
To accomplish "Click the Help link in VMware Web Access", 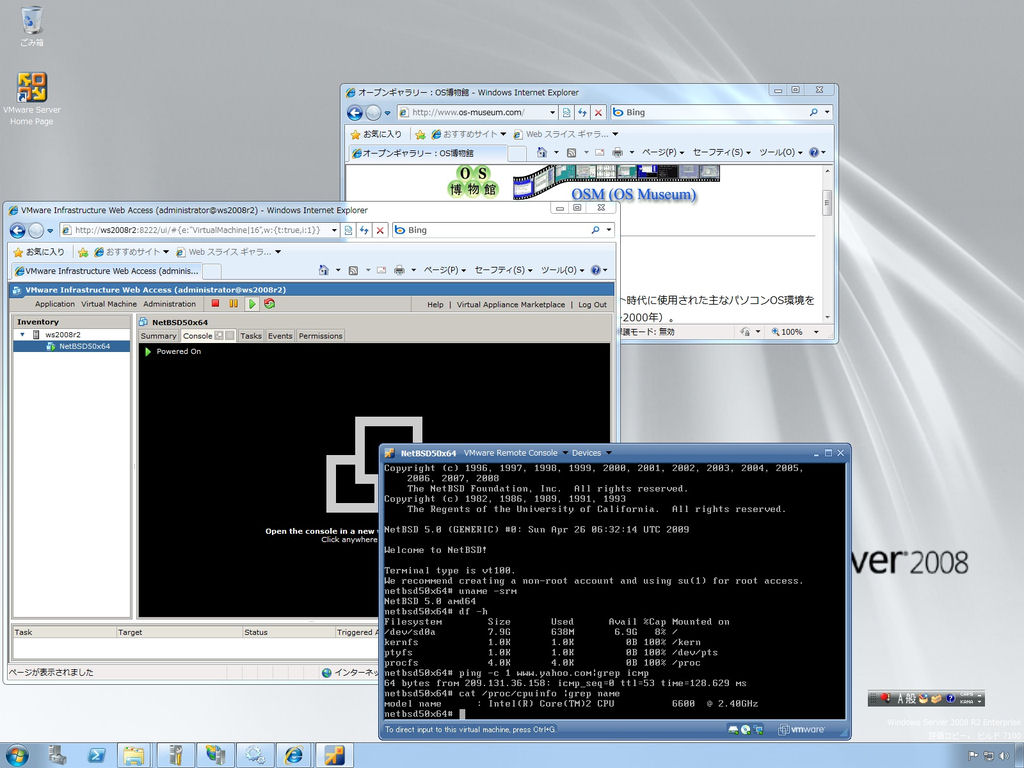I will [435, 304].
